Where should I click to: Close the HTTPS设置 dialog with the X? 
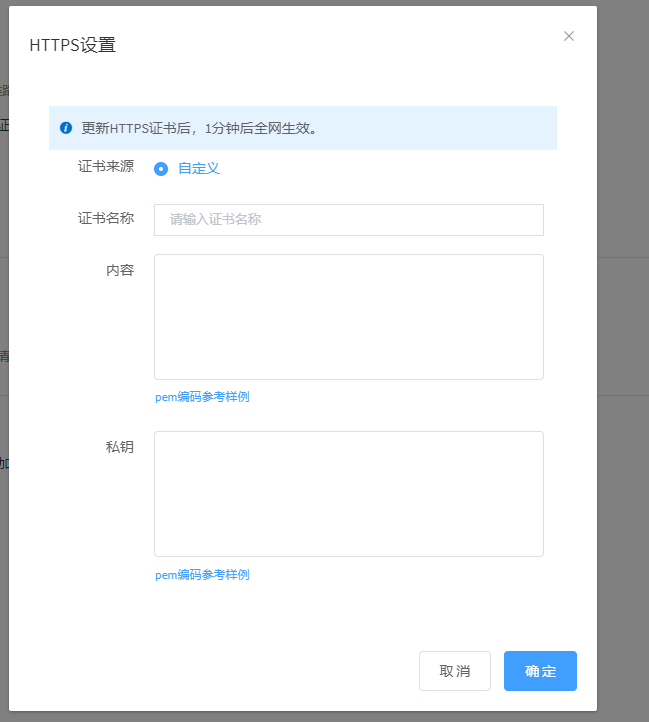(x=569, y=36)
